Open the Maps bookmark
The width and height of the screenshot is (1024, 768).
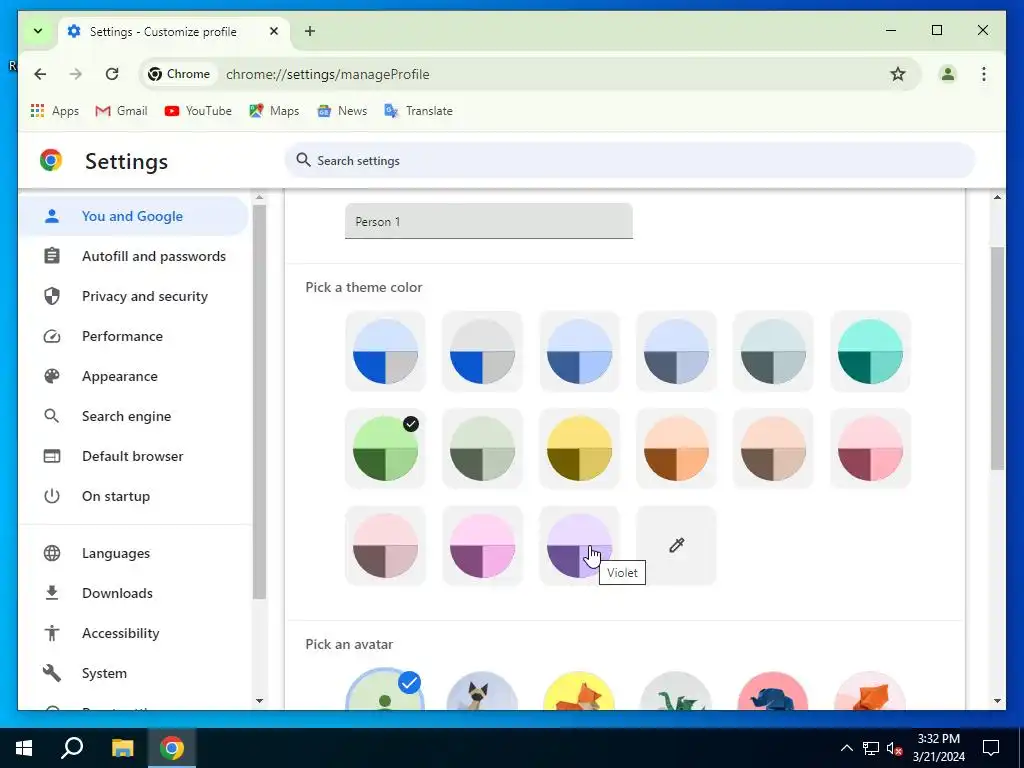tap(274, 111)
